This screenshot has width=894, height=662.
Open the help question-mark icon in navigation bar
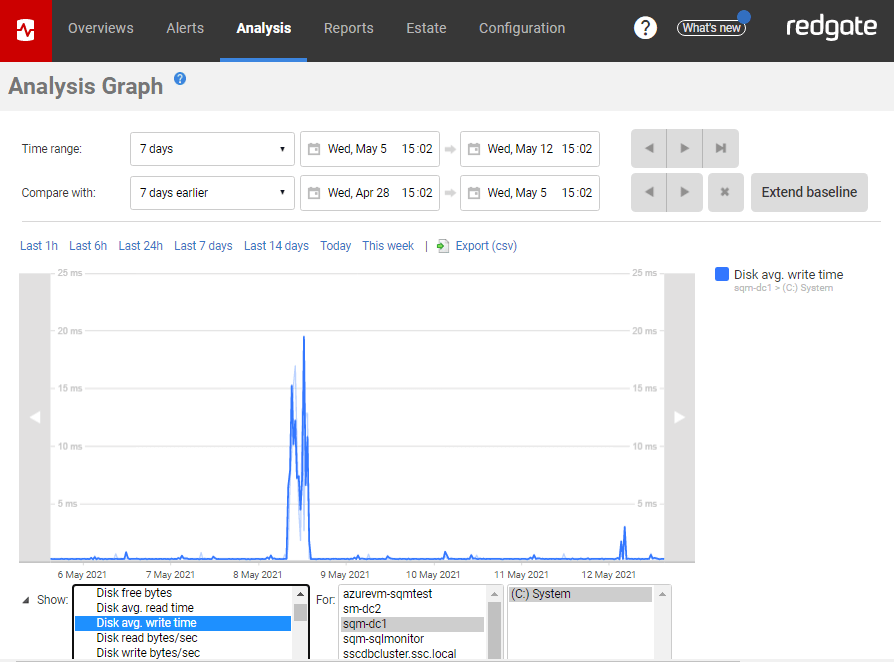pos(645,27)
